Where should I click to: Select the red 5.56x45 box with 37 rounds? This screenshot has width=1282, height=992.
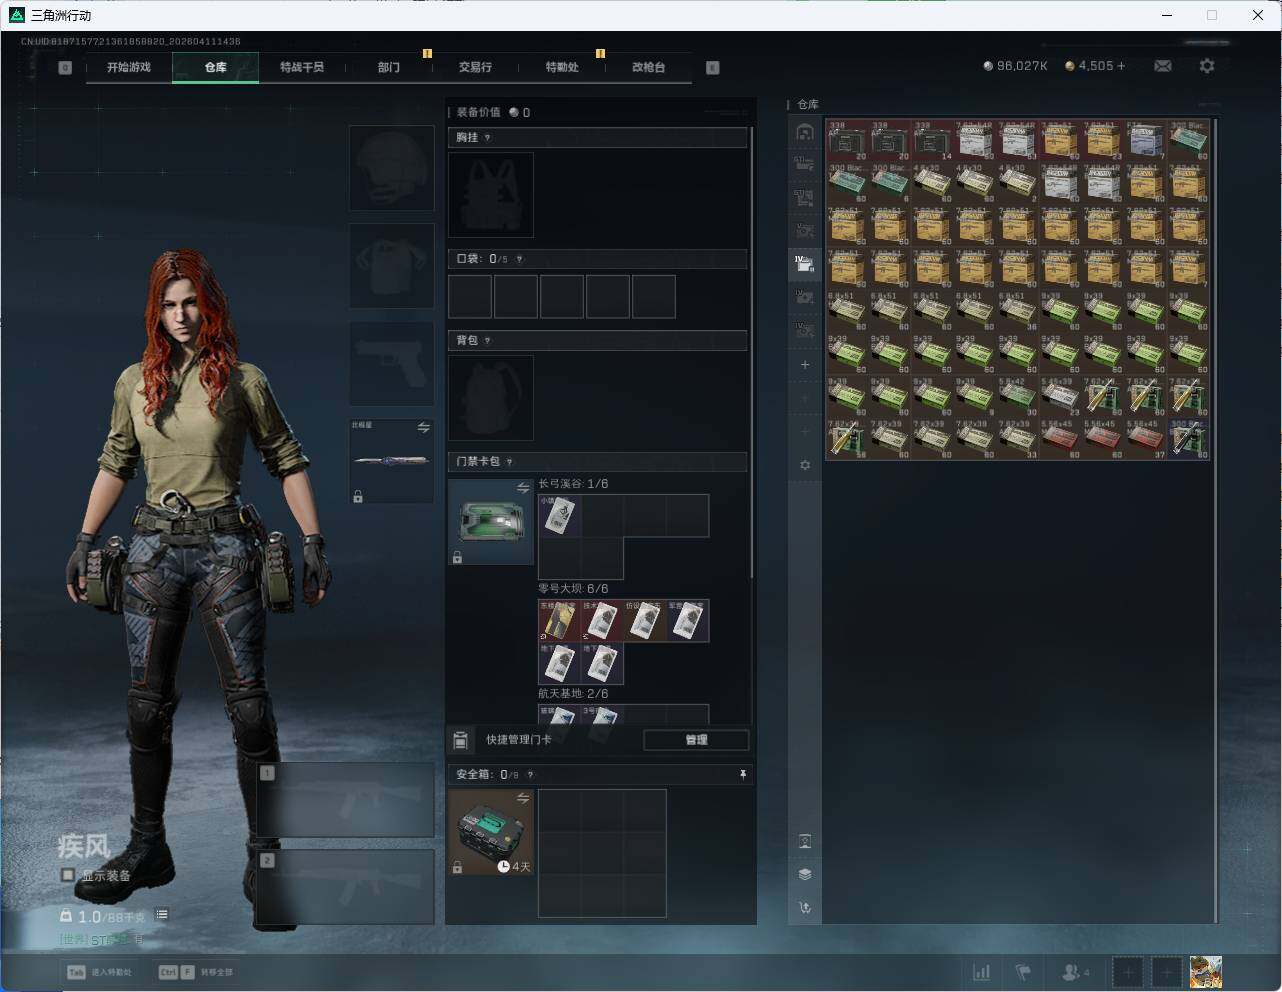coord(1146,440)
